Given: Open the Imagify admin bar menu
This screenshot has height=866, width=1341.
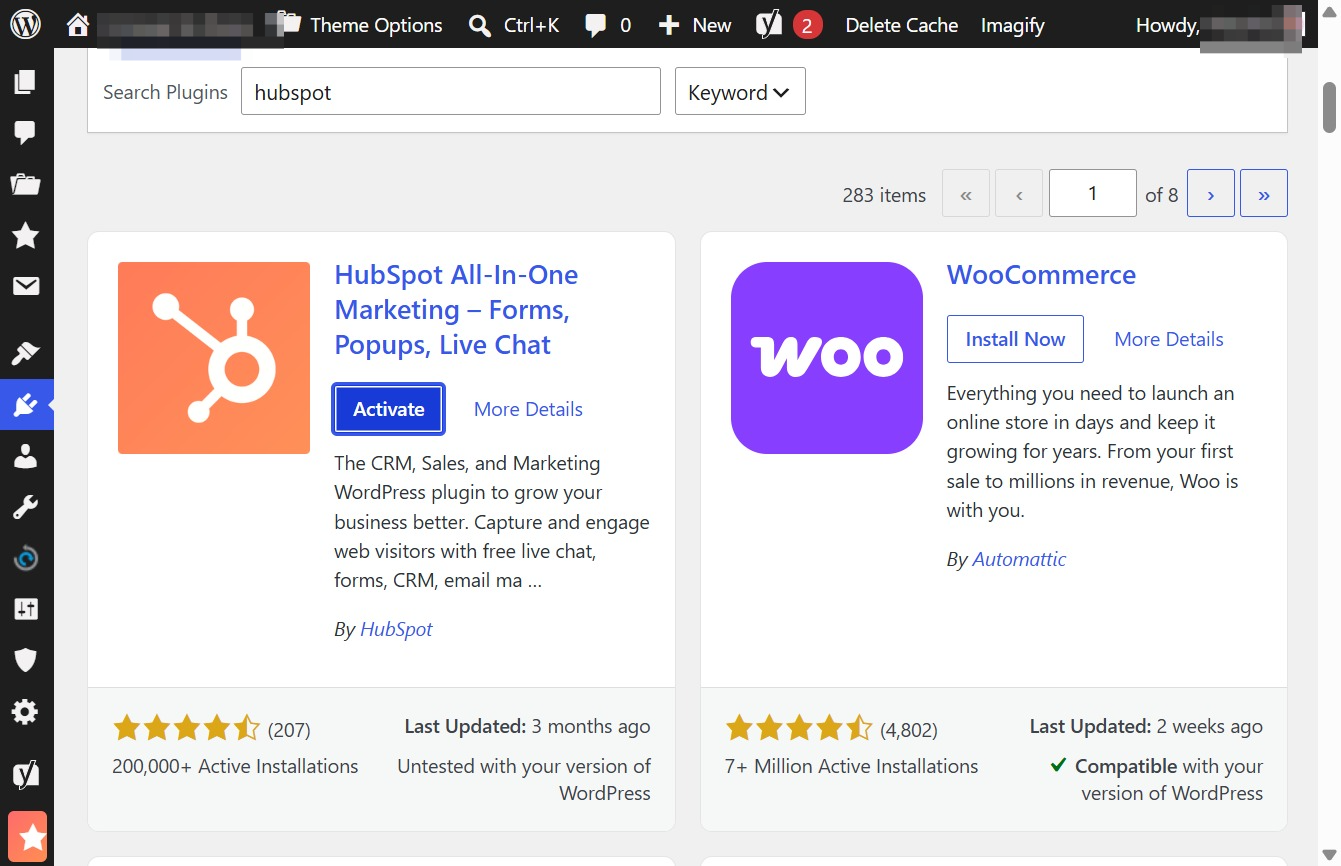Looking at the screenshot, I should [x=1012, y=25].
